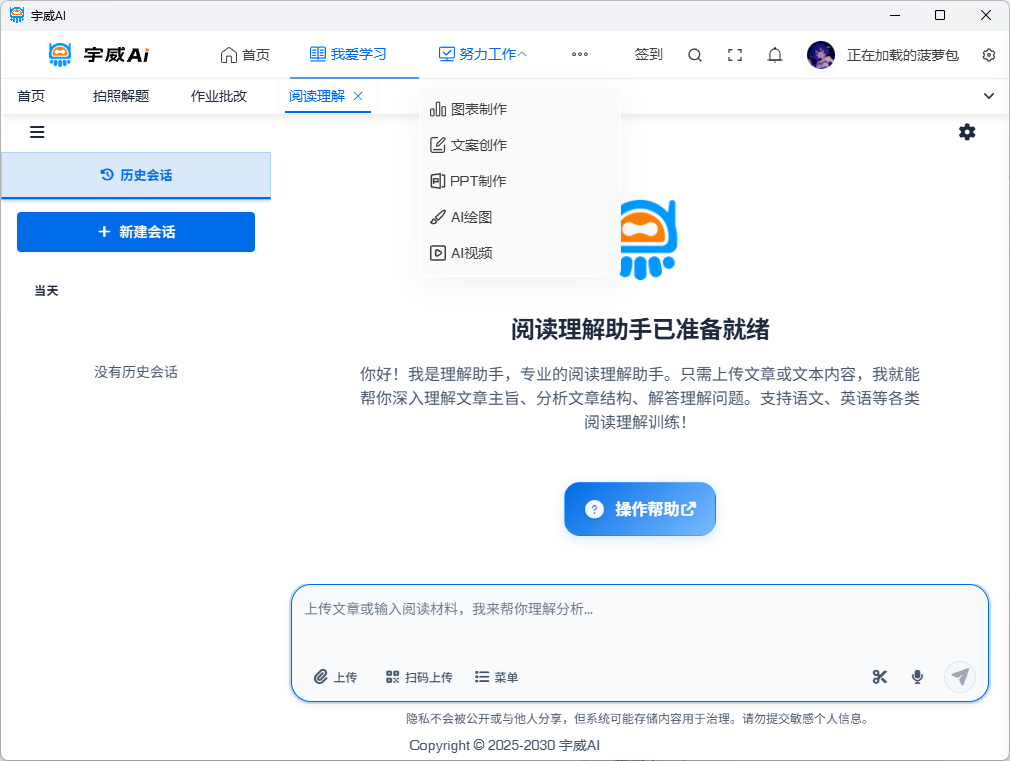Expand the tab list chevron
The image size is (1010, 761).
989,96
